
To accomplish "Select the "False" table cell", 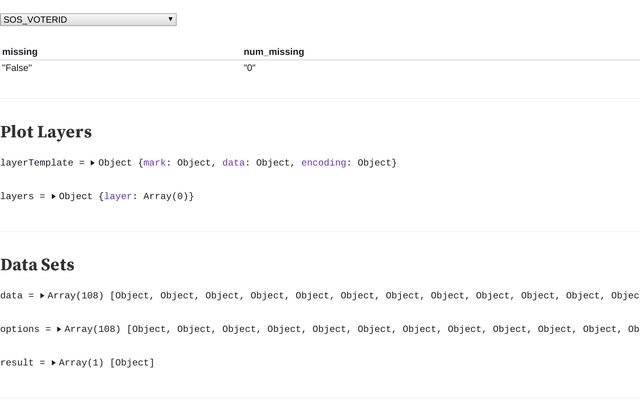I will tap(17, 68).
